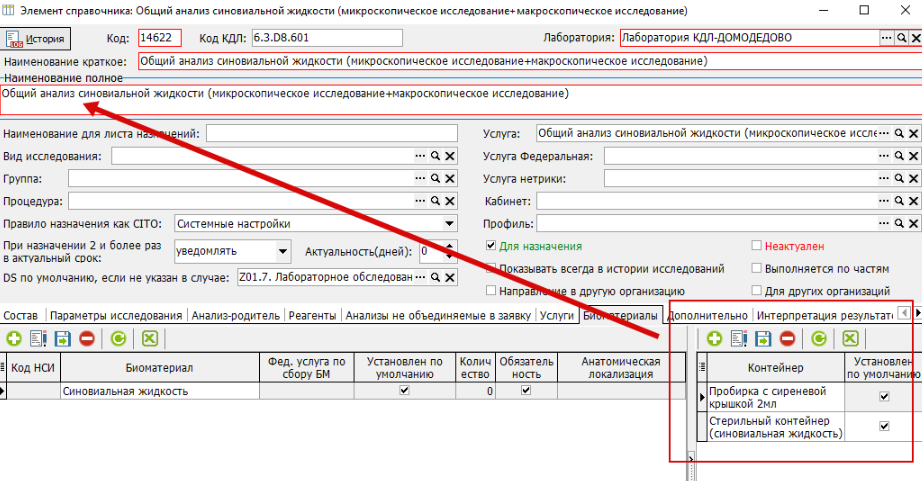Delete biomaterial row with red minus icon
This screenshot has width=922, height=481.
[87, 339]
